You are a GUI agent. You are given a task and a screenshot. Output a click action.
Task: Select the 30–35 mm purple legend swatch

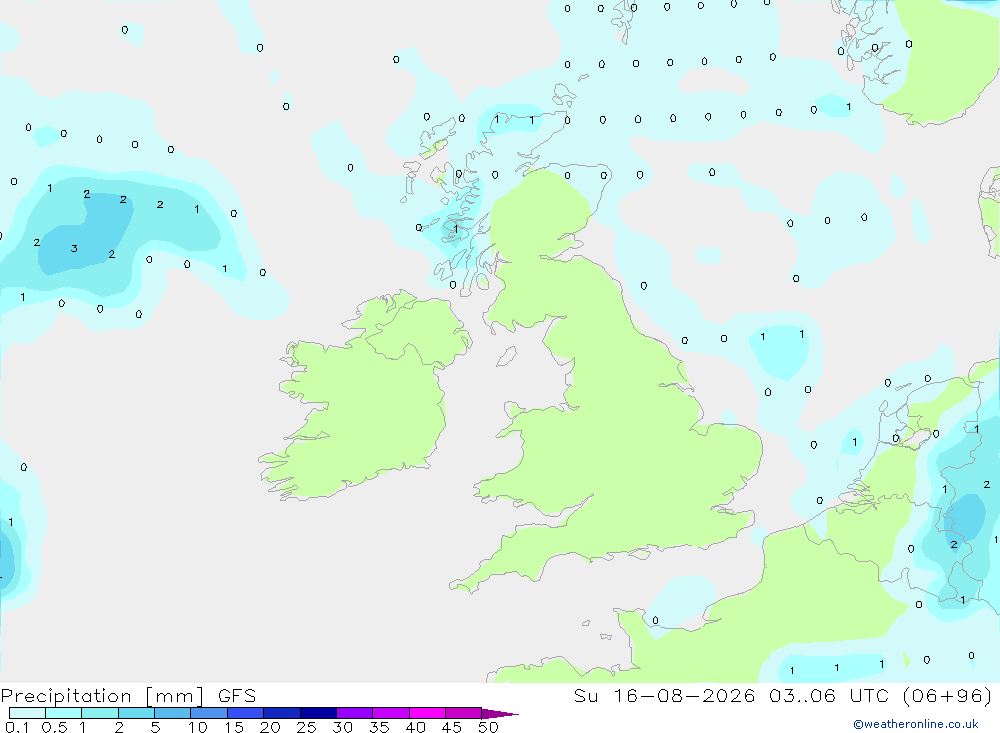pos(355,713)
